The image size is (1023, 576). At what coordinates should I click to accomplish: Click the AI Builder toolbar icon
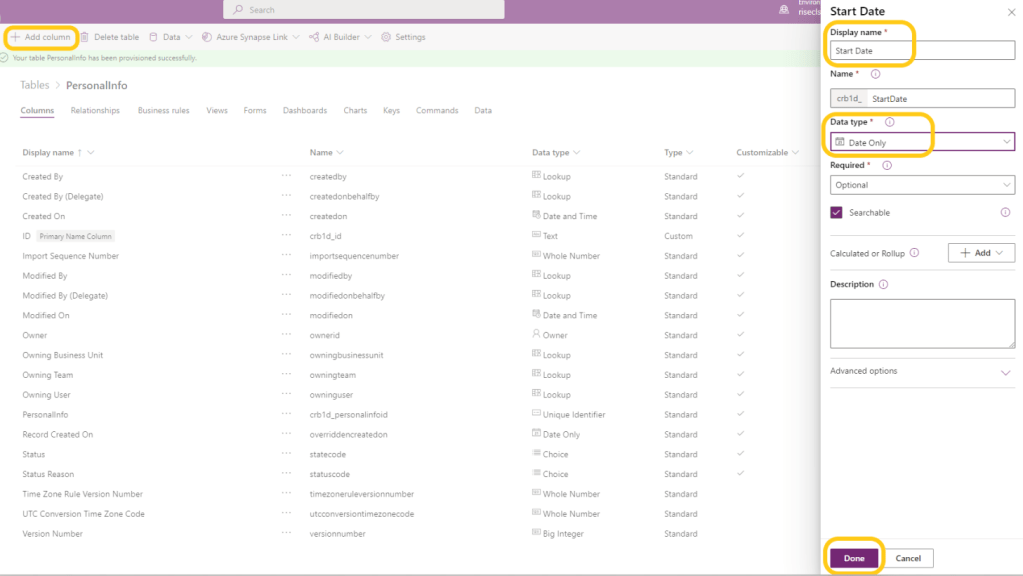click(314, 37)
